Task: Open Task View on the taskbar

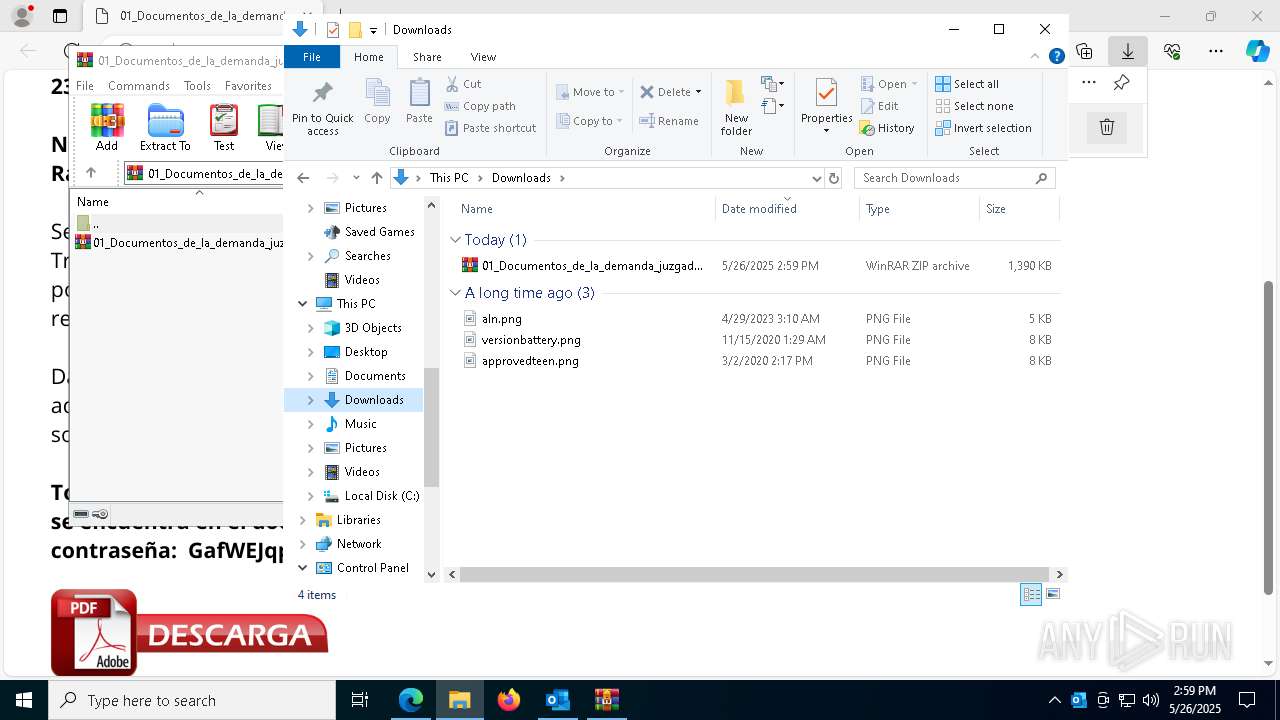Action: 360,700
